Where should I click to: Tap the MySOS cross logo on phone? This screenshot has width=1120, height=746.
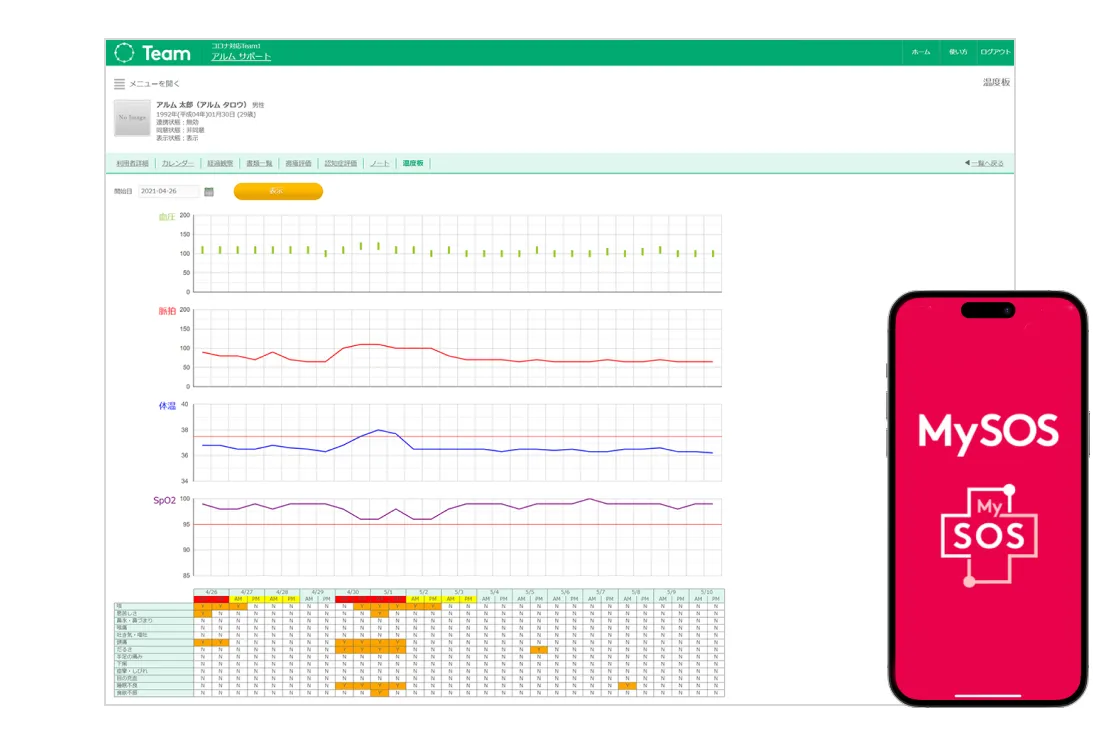coord(988,536)
